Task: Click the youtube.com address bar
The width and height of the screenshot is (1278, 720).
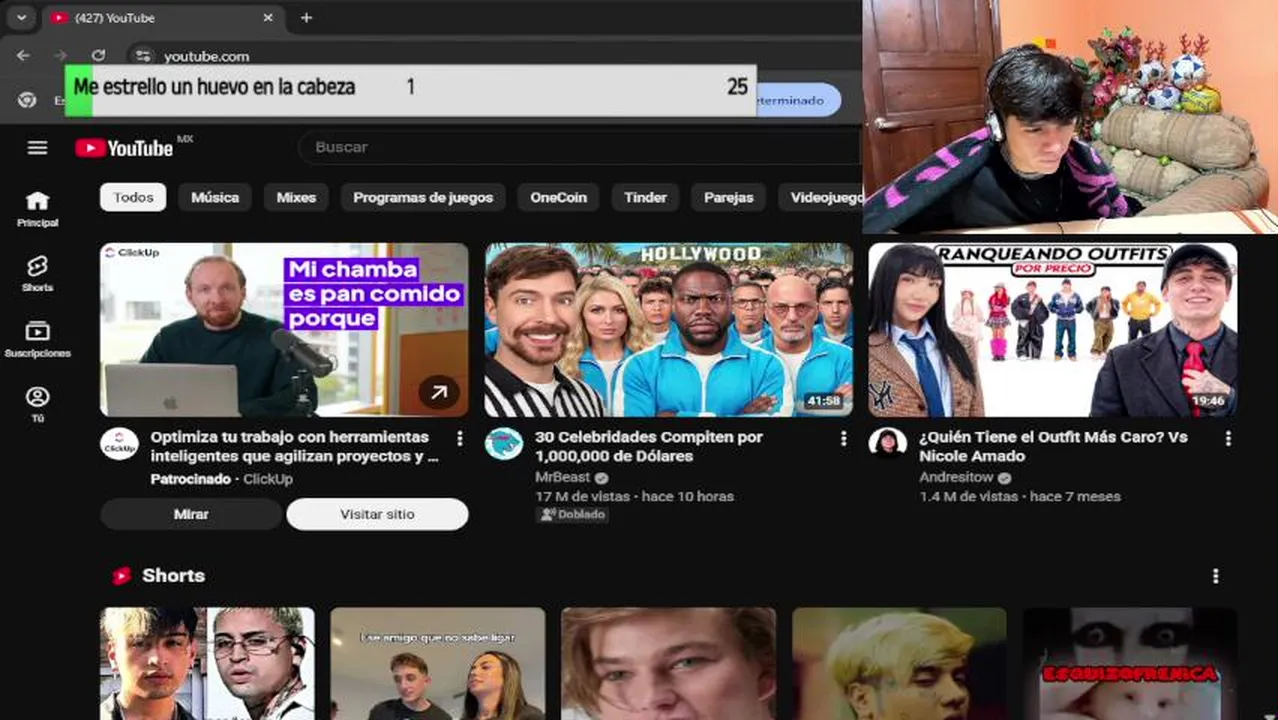Action: click(207, 56)
